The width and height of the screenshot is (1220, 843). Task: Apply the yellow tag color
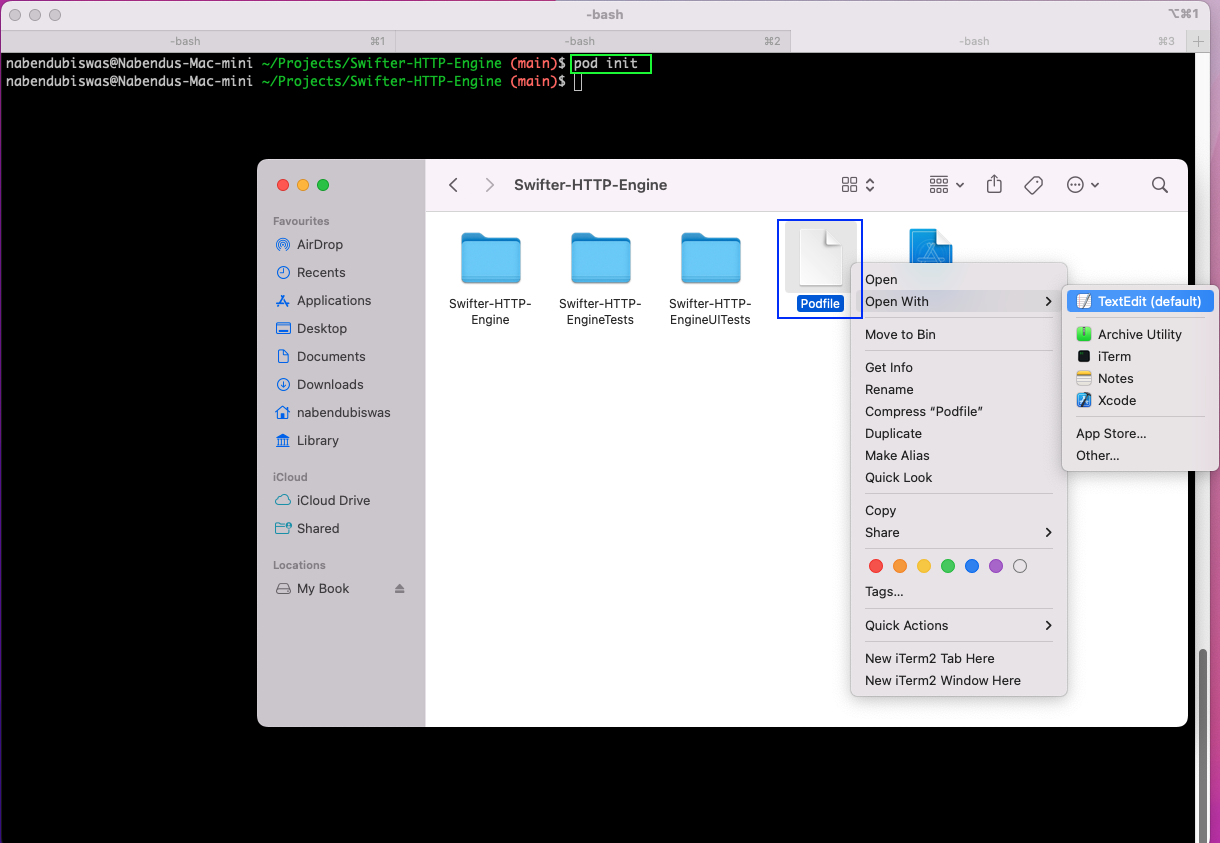point(924,566)
